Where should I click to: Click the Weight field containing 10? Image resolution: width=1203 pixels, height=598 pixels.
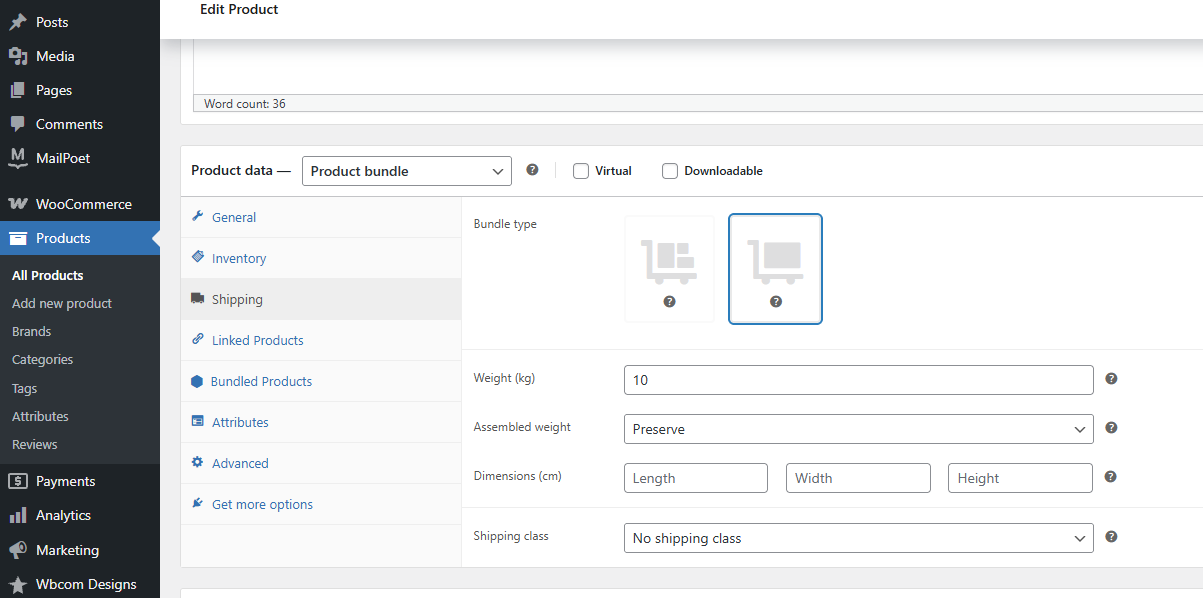tap(858, 379)
